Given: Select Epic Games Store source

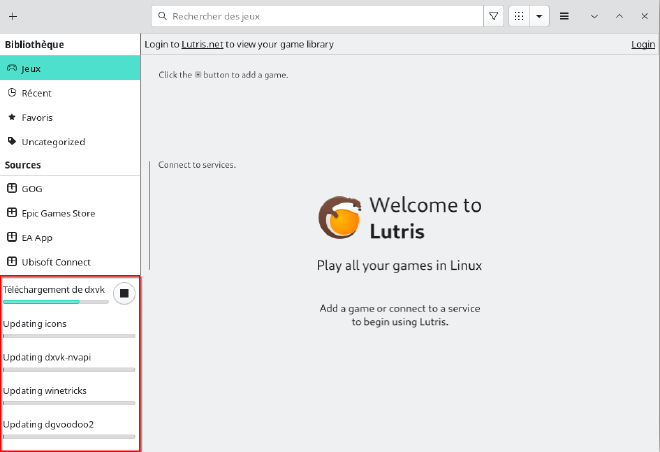Looking at the screenshot, I should point(58,213).
